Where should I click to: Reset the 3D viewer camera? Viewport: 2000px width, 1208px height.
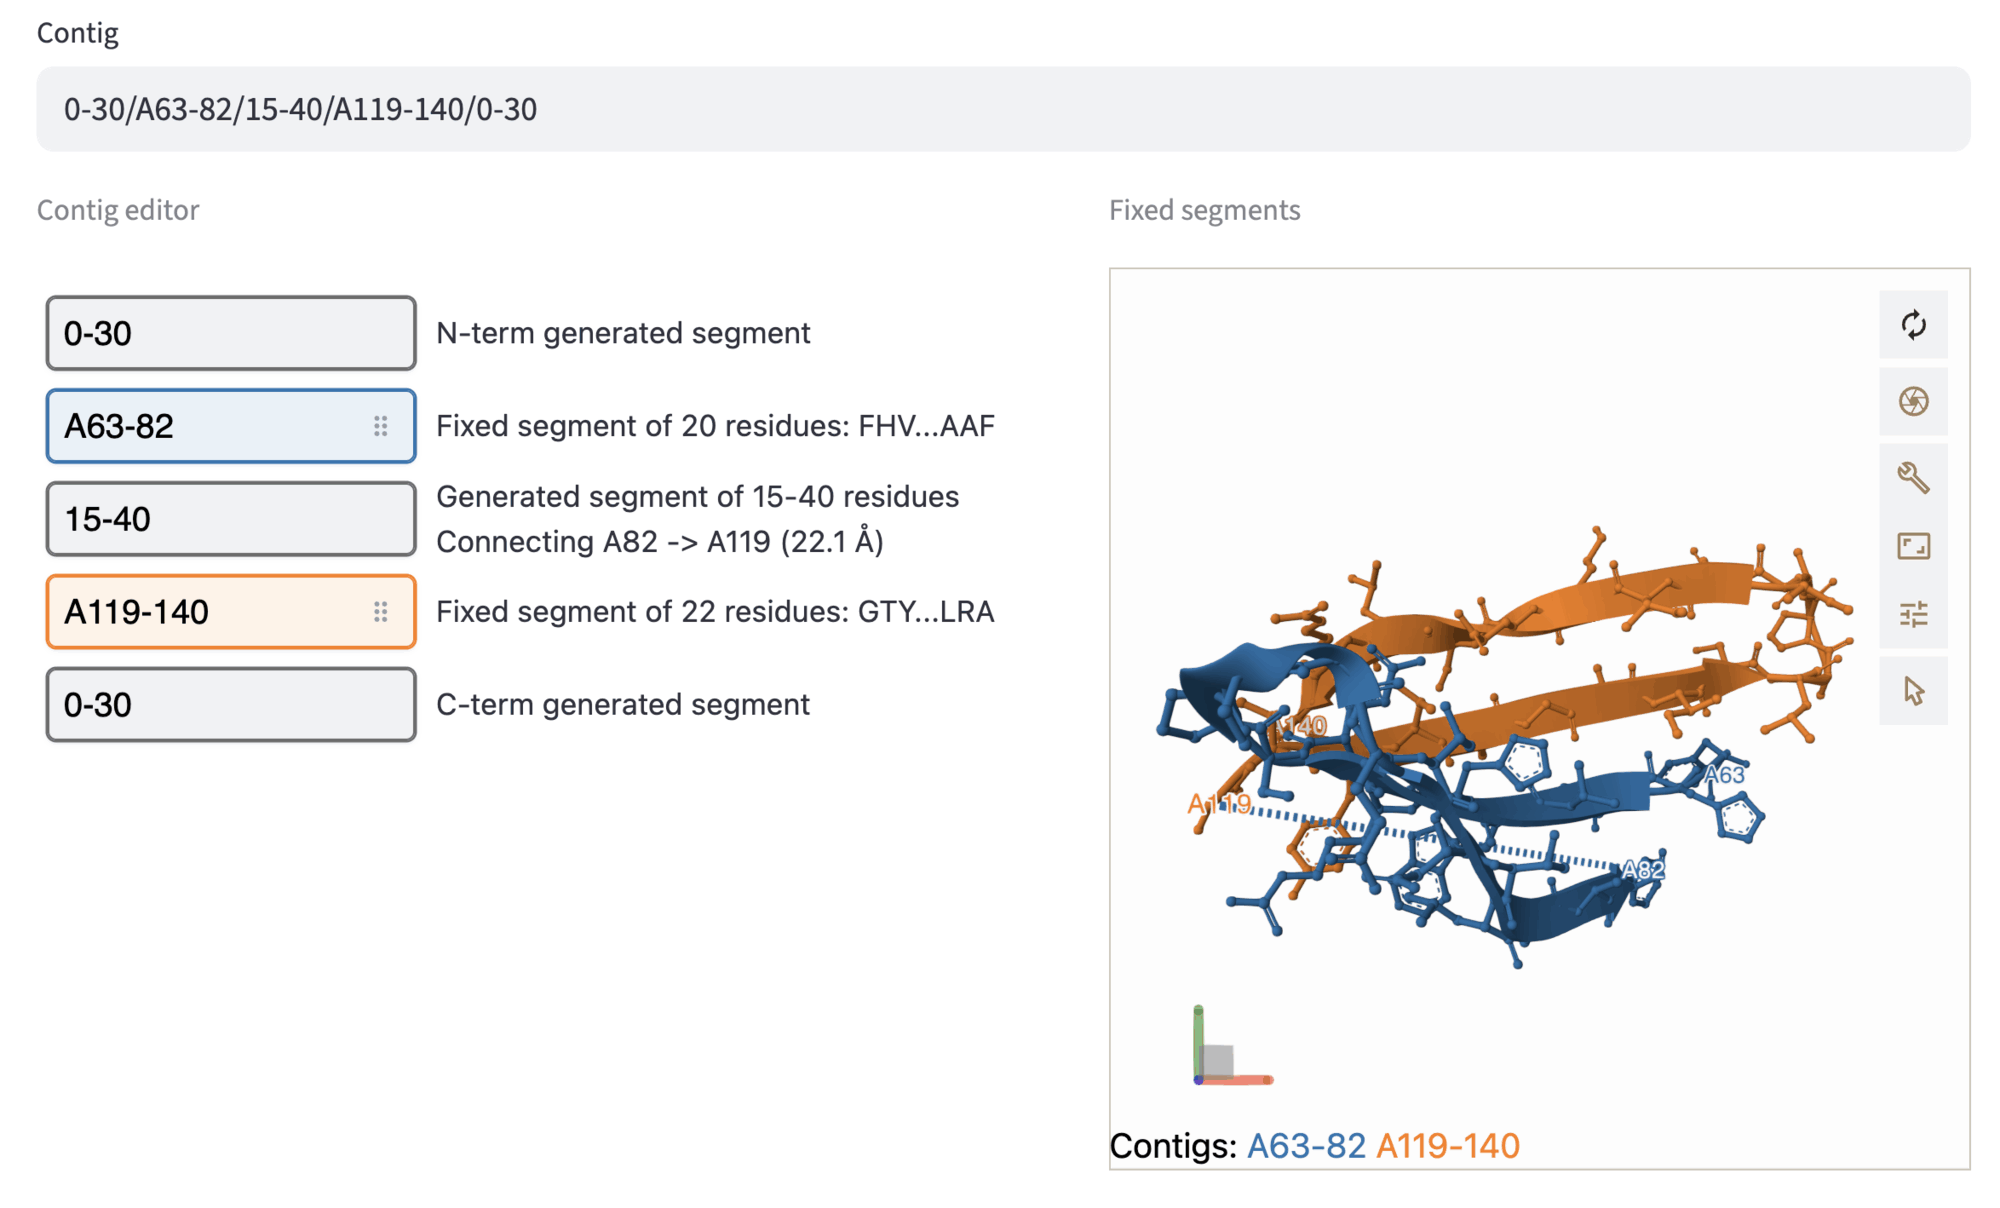tap(1912, 325)
